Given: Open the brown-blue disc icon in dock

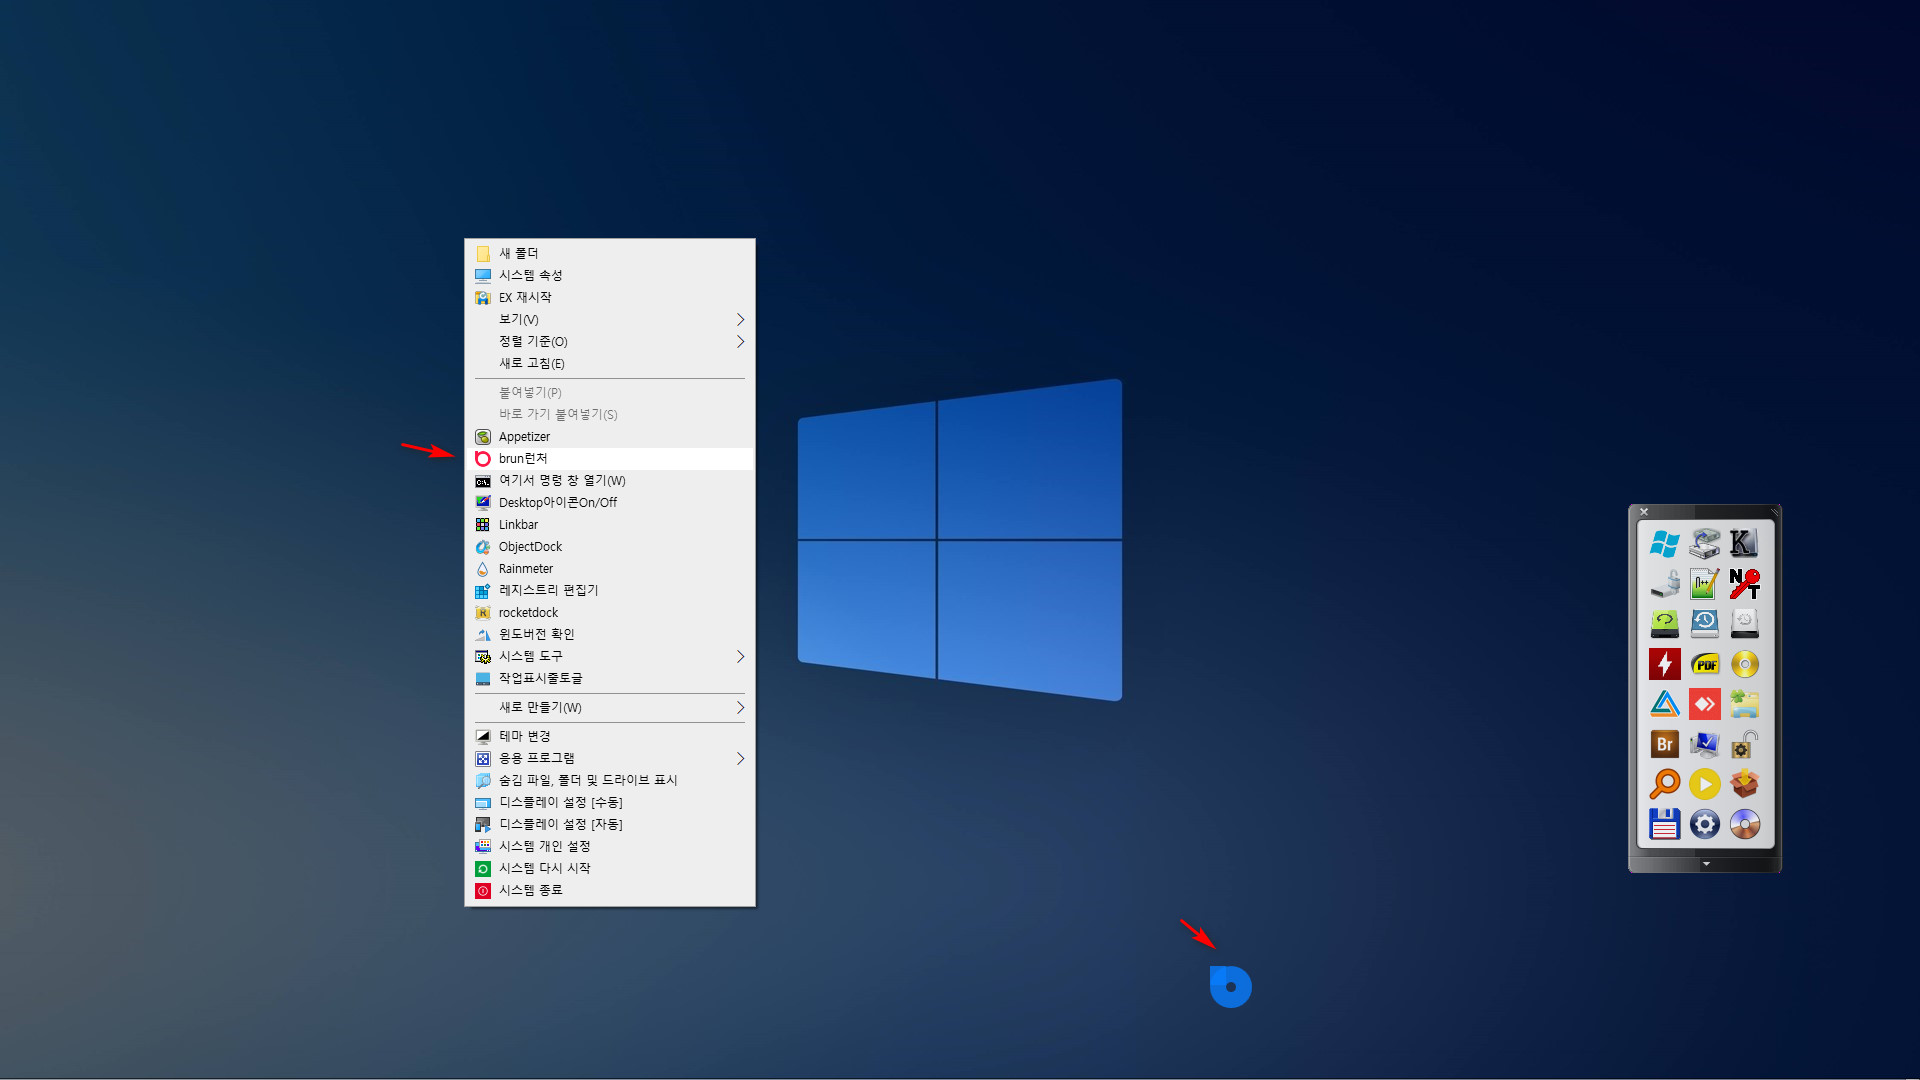Looking at the screenshot, I should tap(1745, 824).
